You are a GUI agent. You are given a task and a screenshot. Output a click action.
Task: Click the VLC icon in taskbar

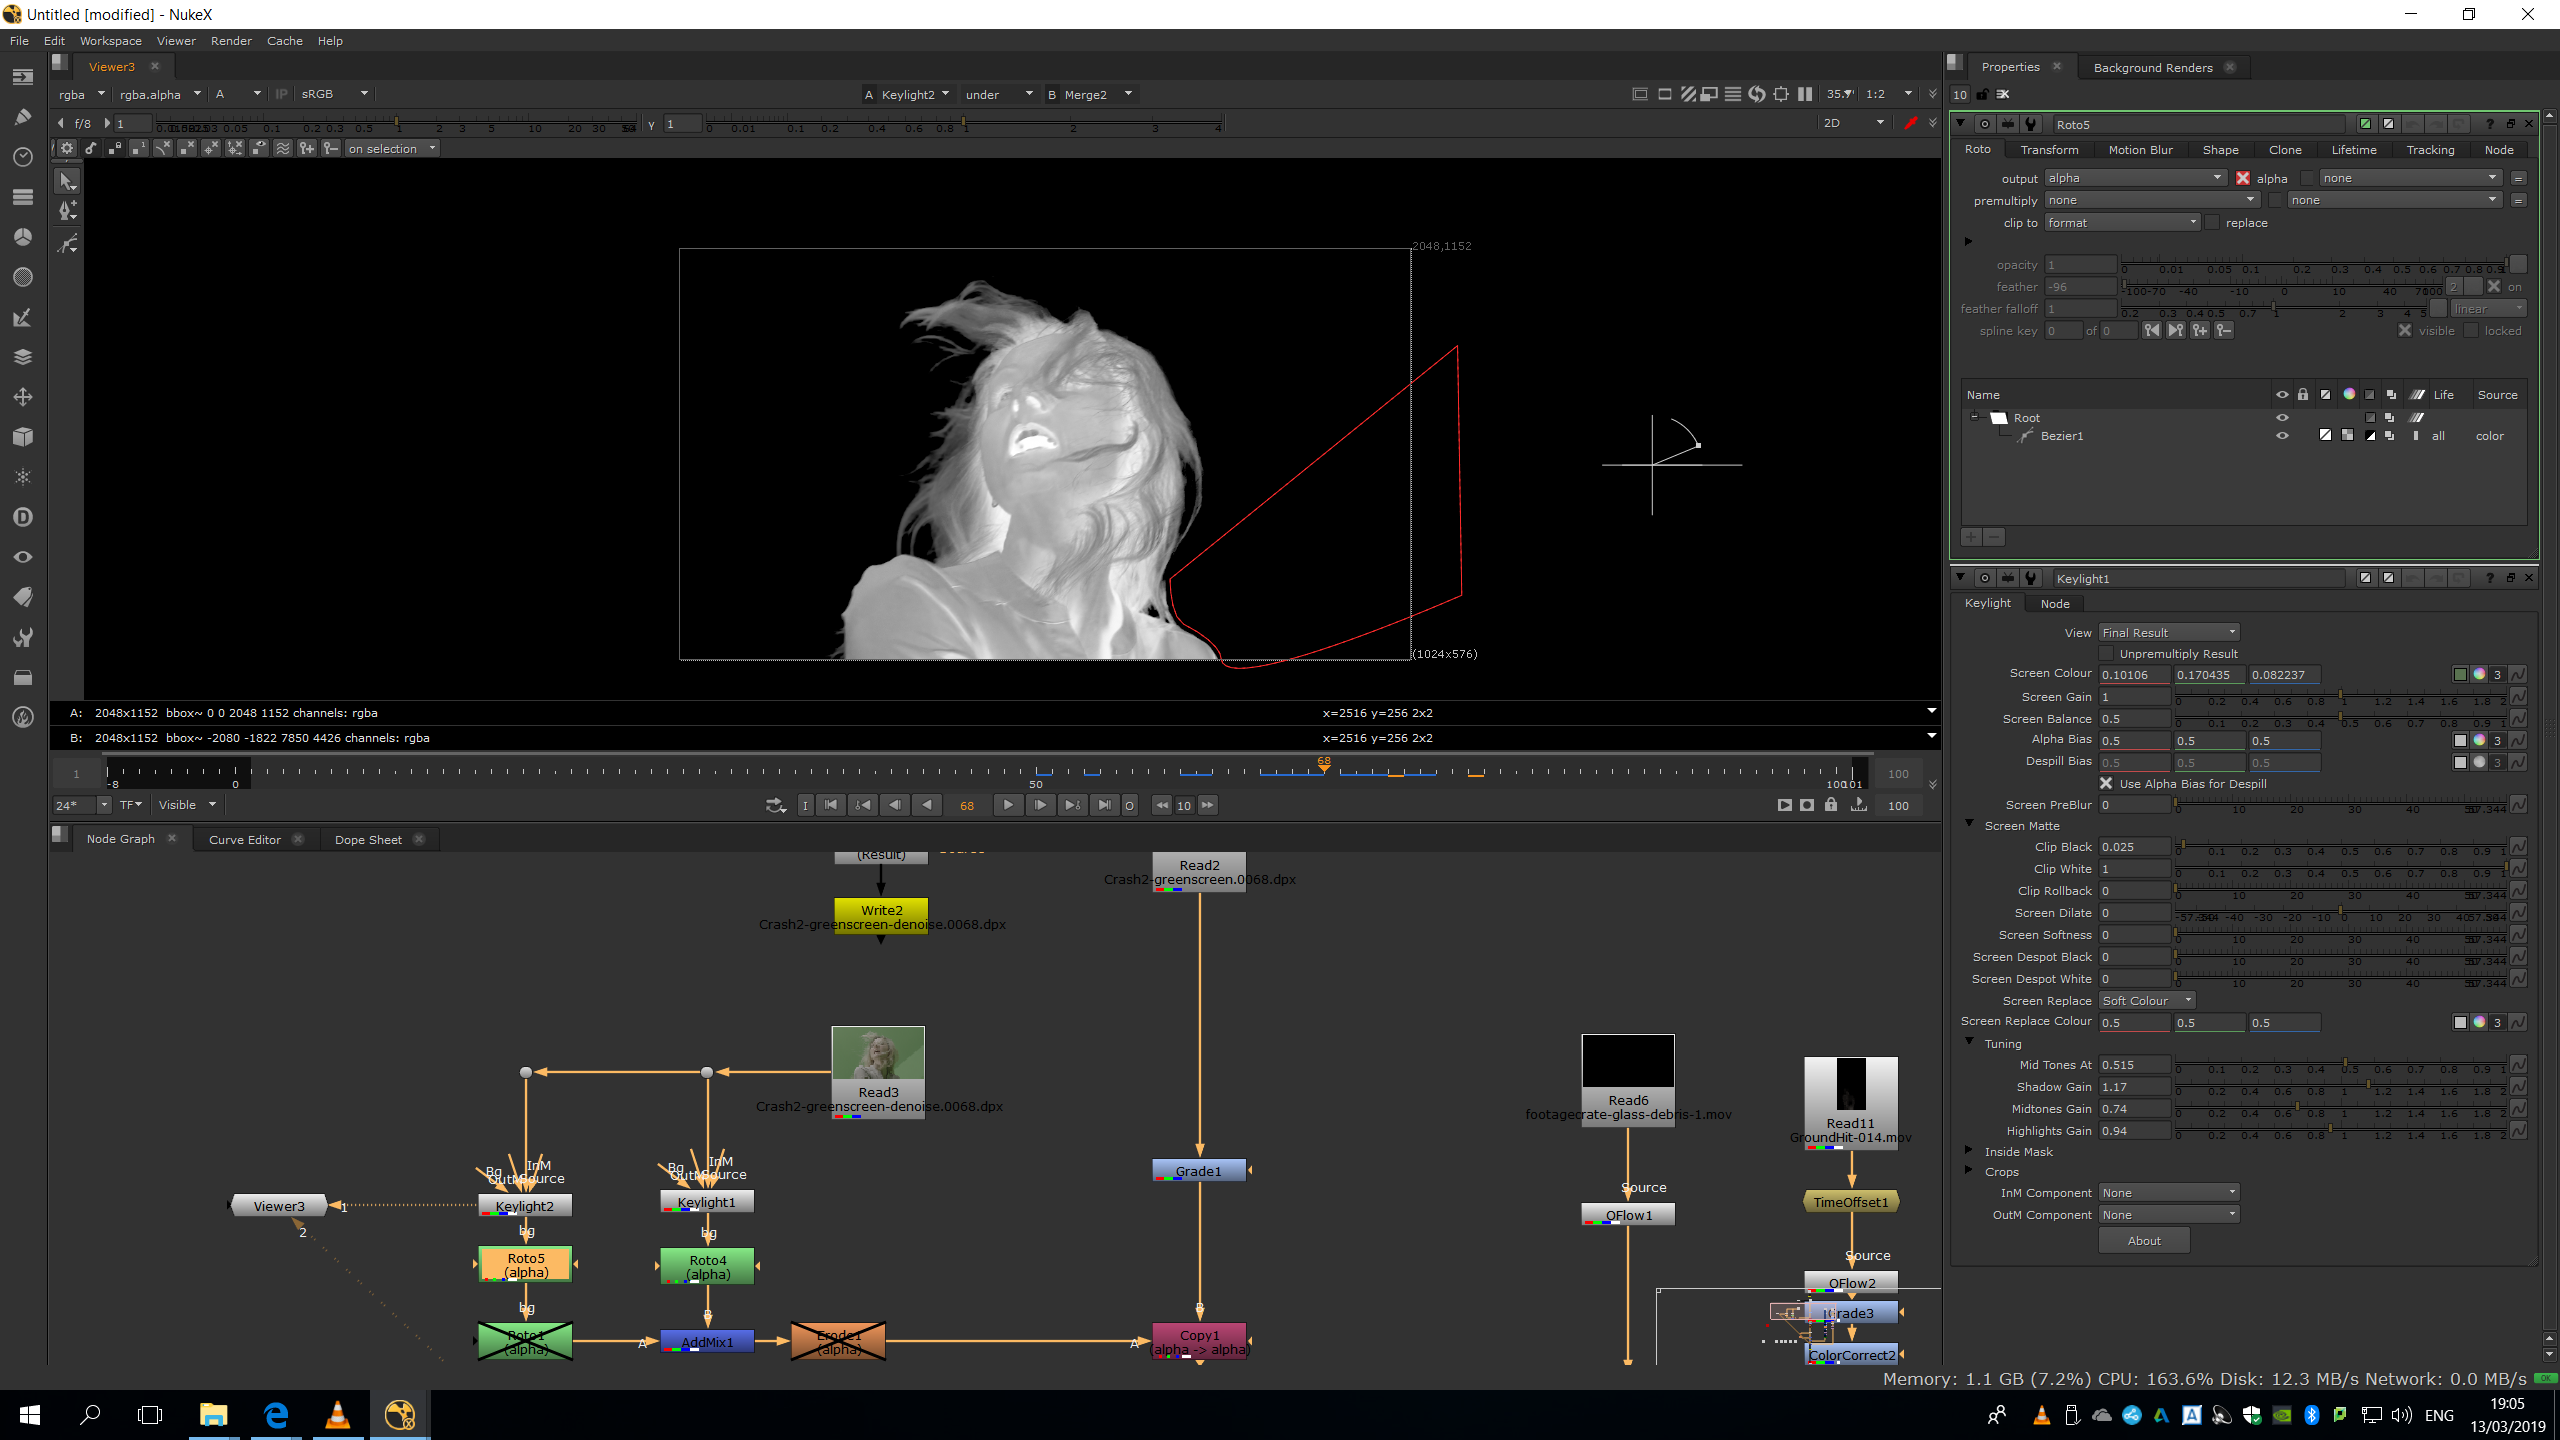coord(338,1414)
